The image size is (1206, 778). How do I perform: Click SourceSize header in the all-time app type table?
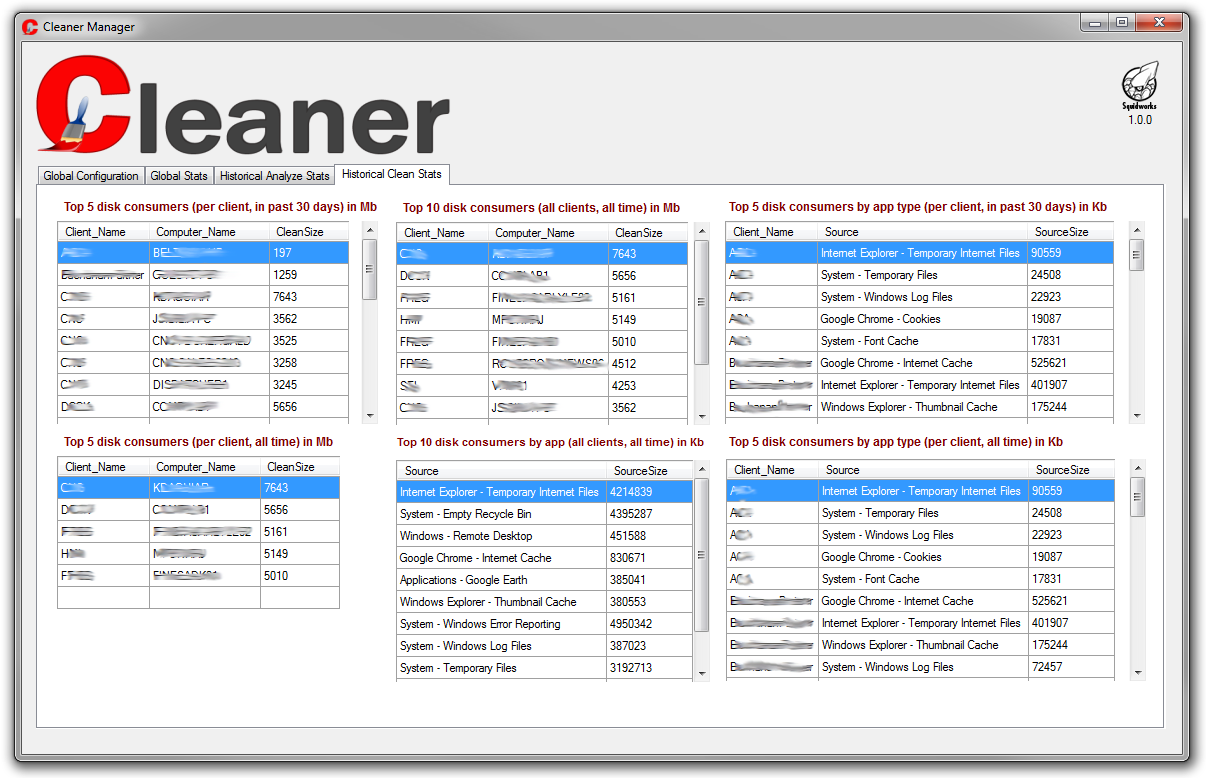(1071, 470)
